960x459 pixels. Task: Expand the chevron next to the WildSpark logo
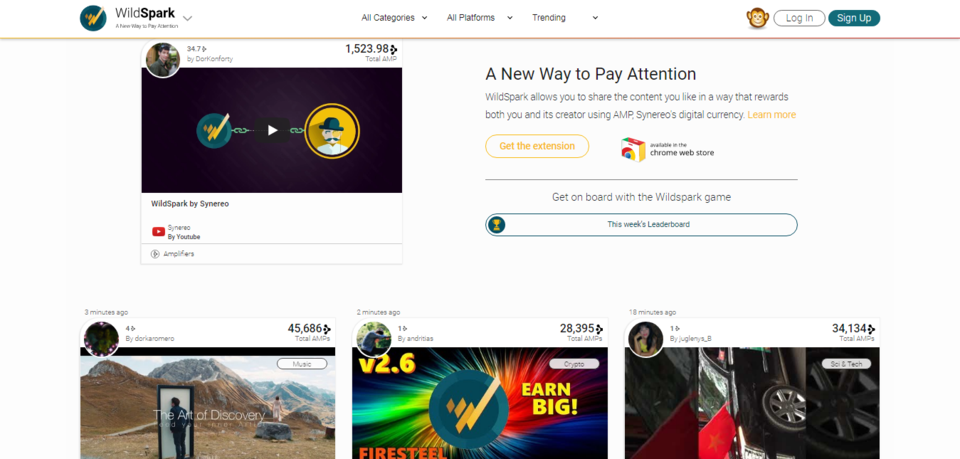(188, 18)
